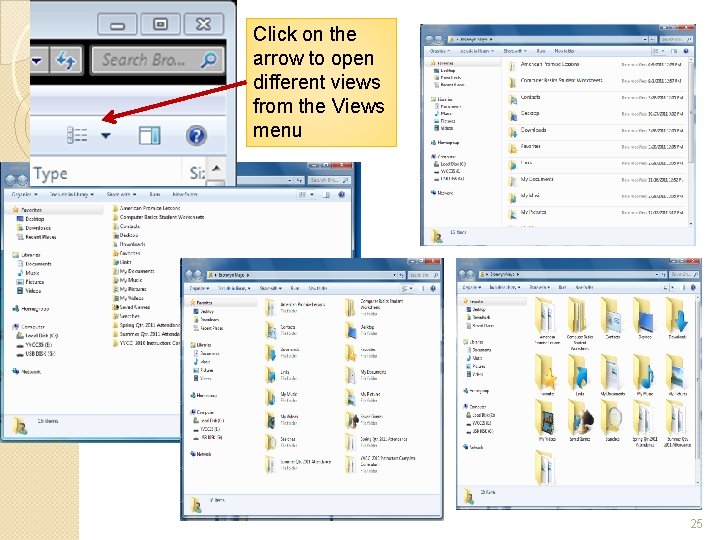Click the magnified refresh arrows icon
720x540 pixels.
click(65, 60)
